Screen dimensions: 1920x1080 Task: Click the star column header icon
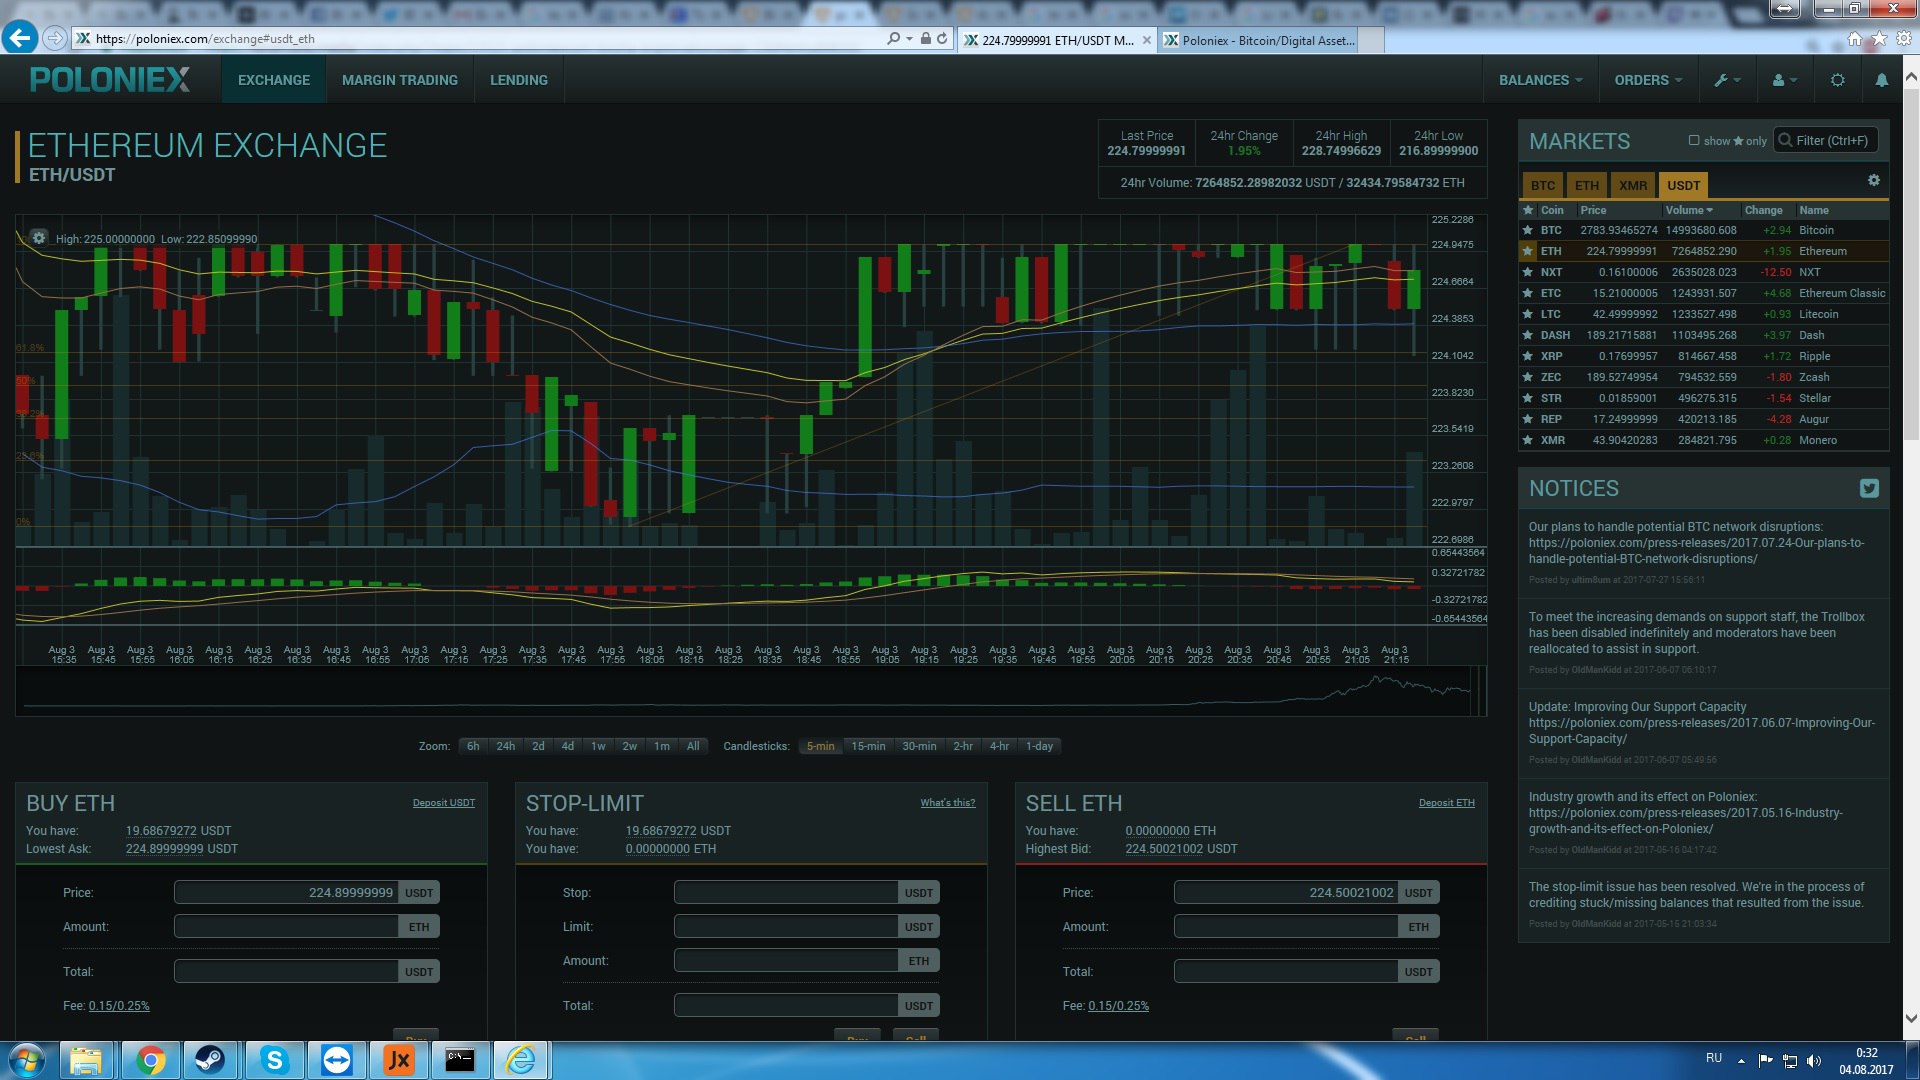[1527, 210]
